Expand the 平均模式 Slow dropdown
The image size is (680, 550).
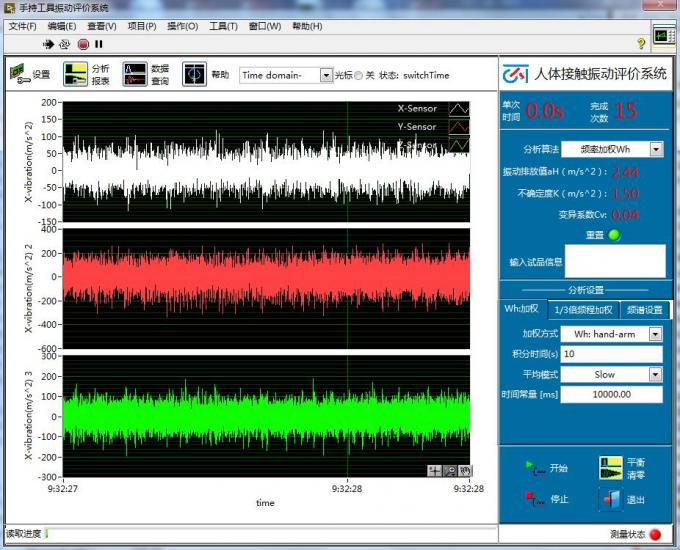click(656, 374)
